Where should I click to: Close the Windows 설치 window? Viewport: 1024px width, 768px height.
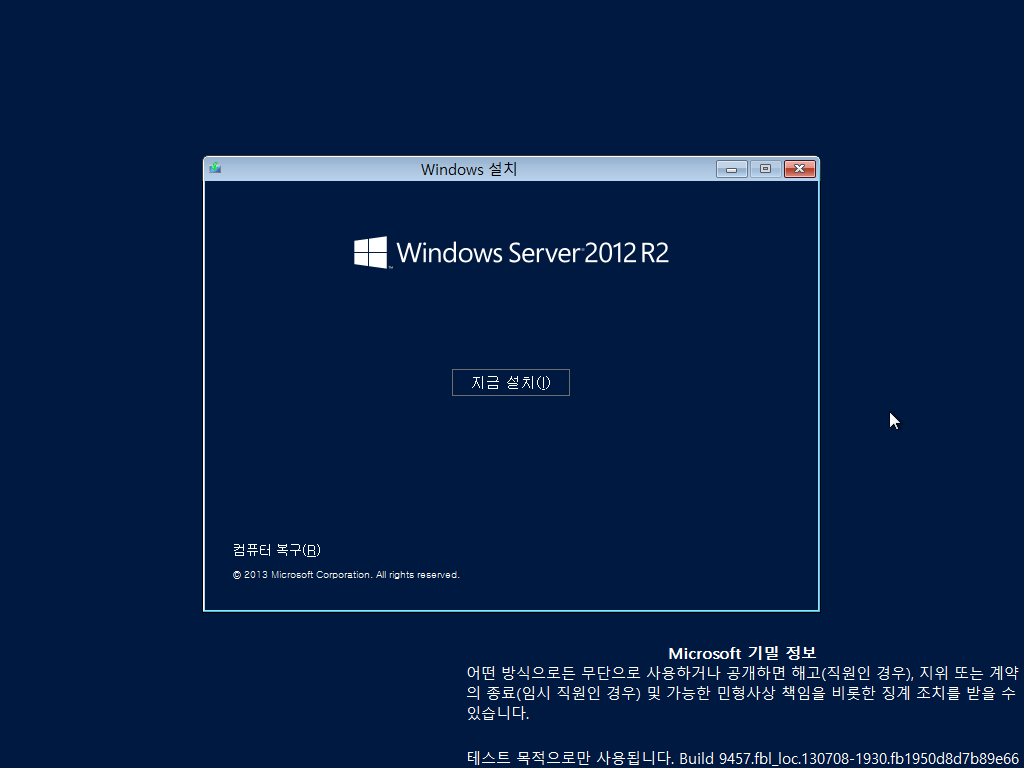click(x=800, y=169)
